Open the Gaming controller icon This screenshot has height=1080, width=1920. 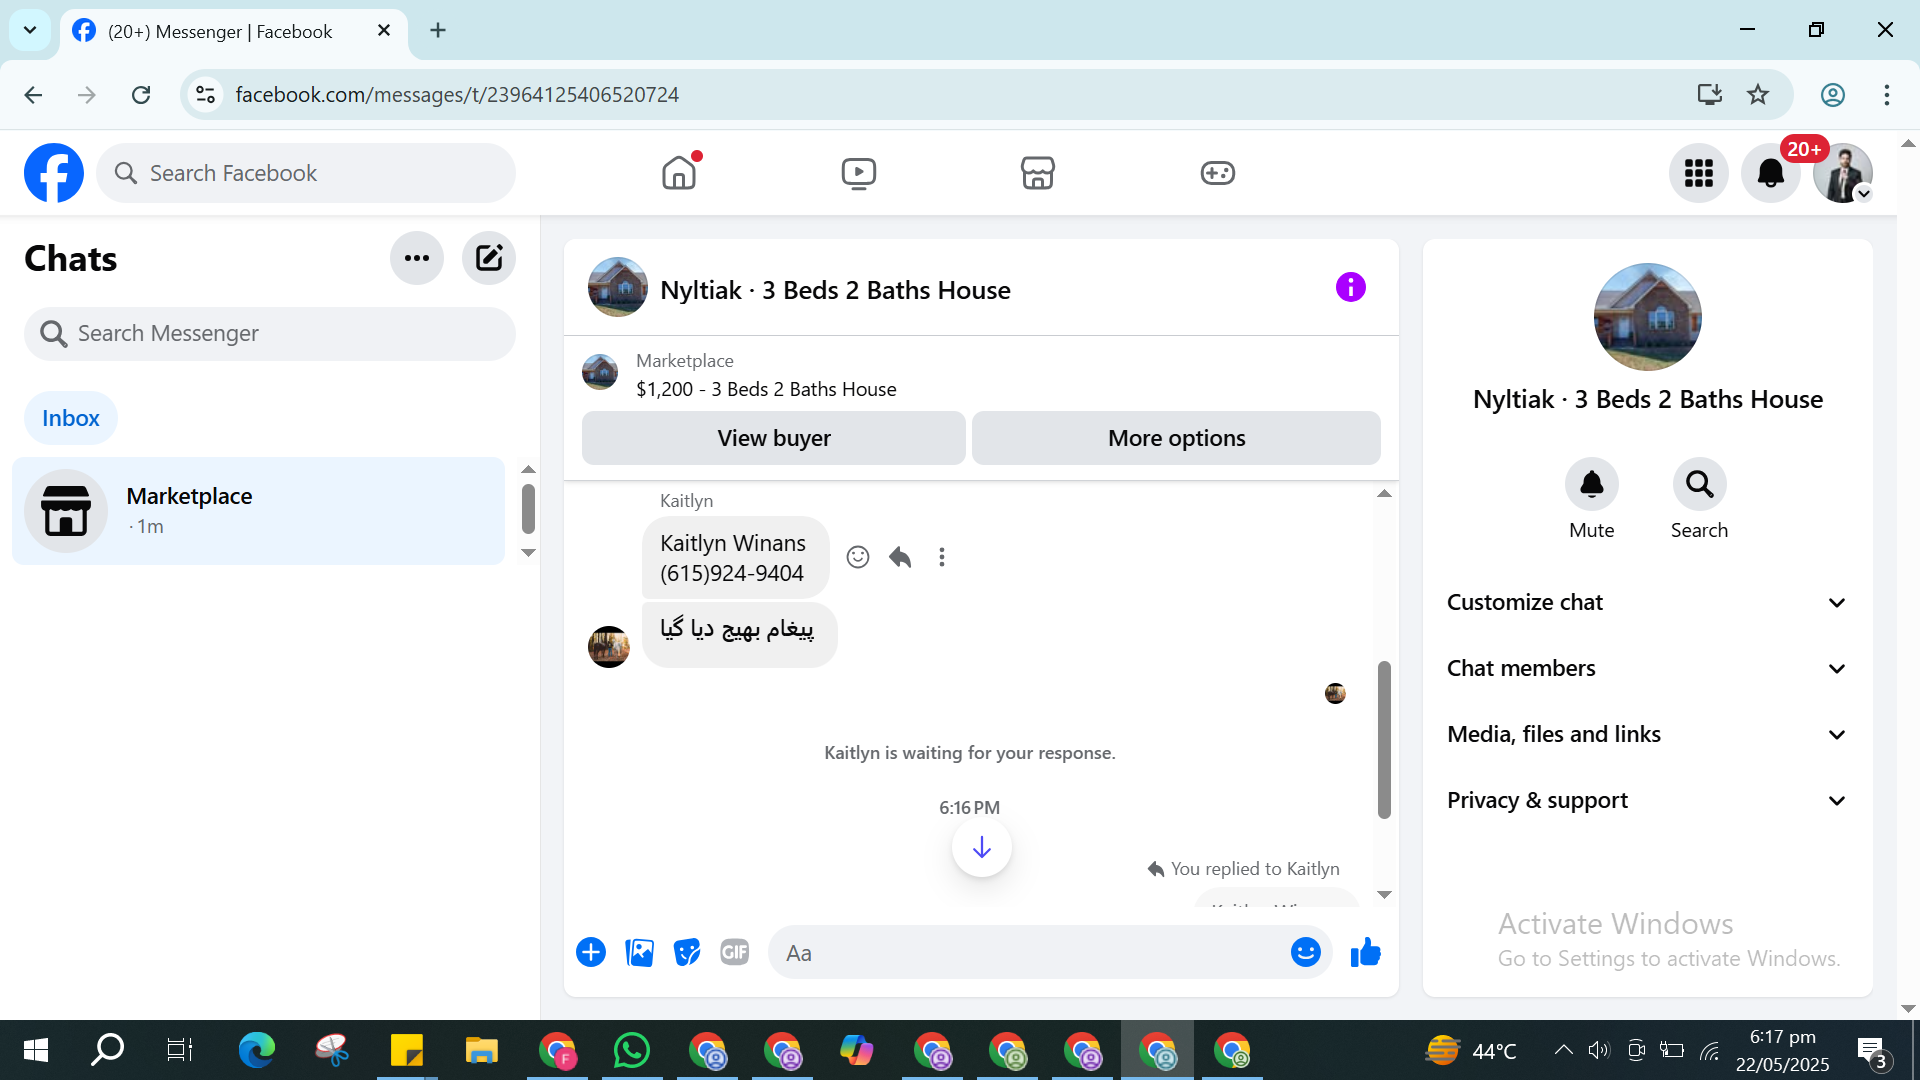pyautogui.click(x=1218, y=173)
